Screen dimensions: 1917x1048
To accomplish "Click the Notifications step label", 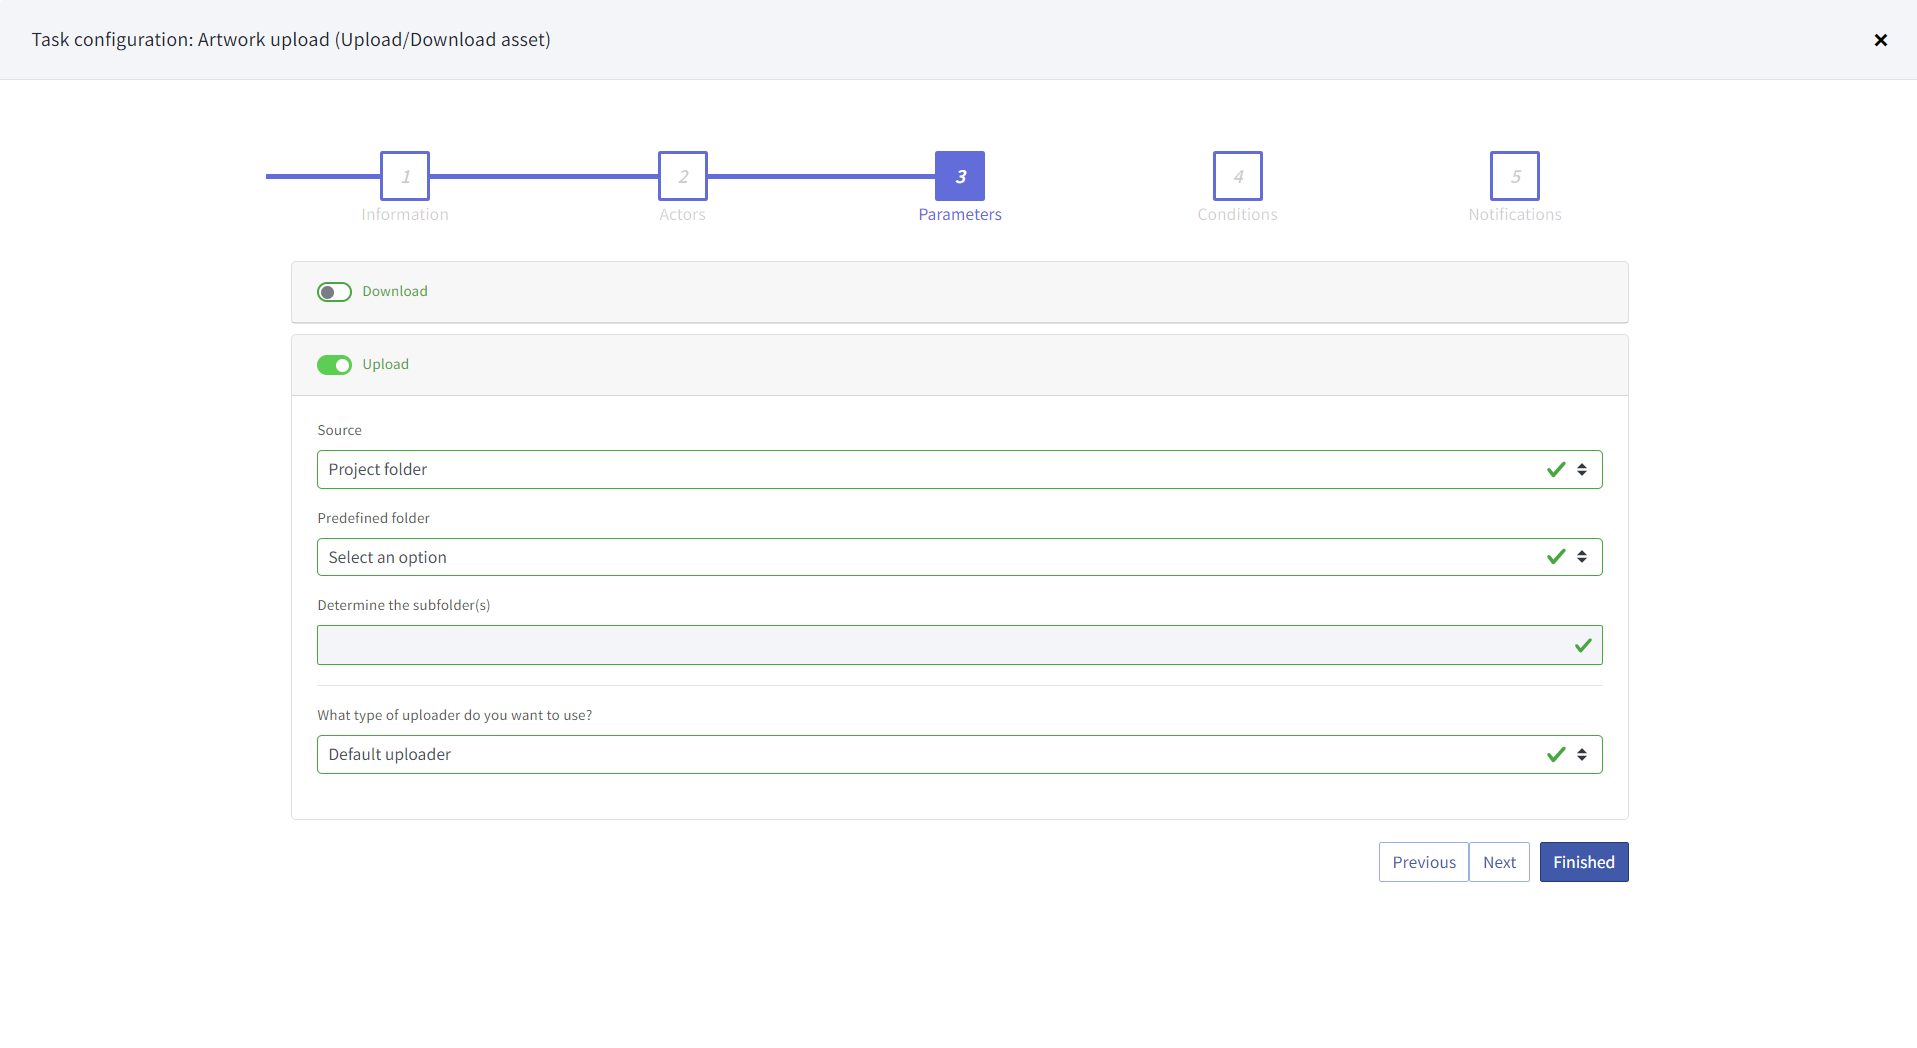I will (1514, 215).
